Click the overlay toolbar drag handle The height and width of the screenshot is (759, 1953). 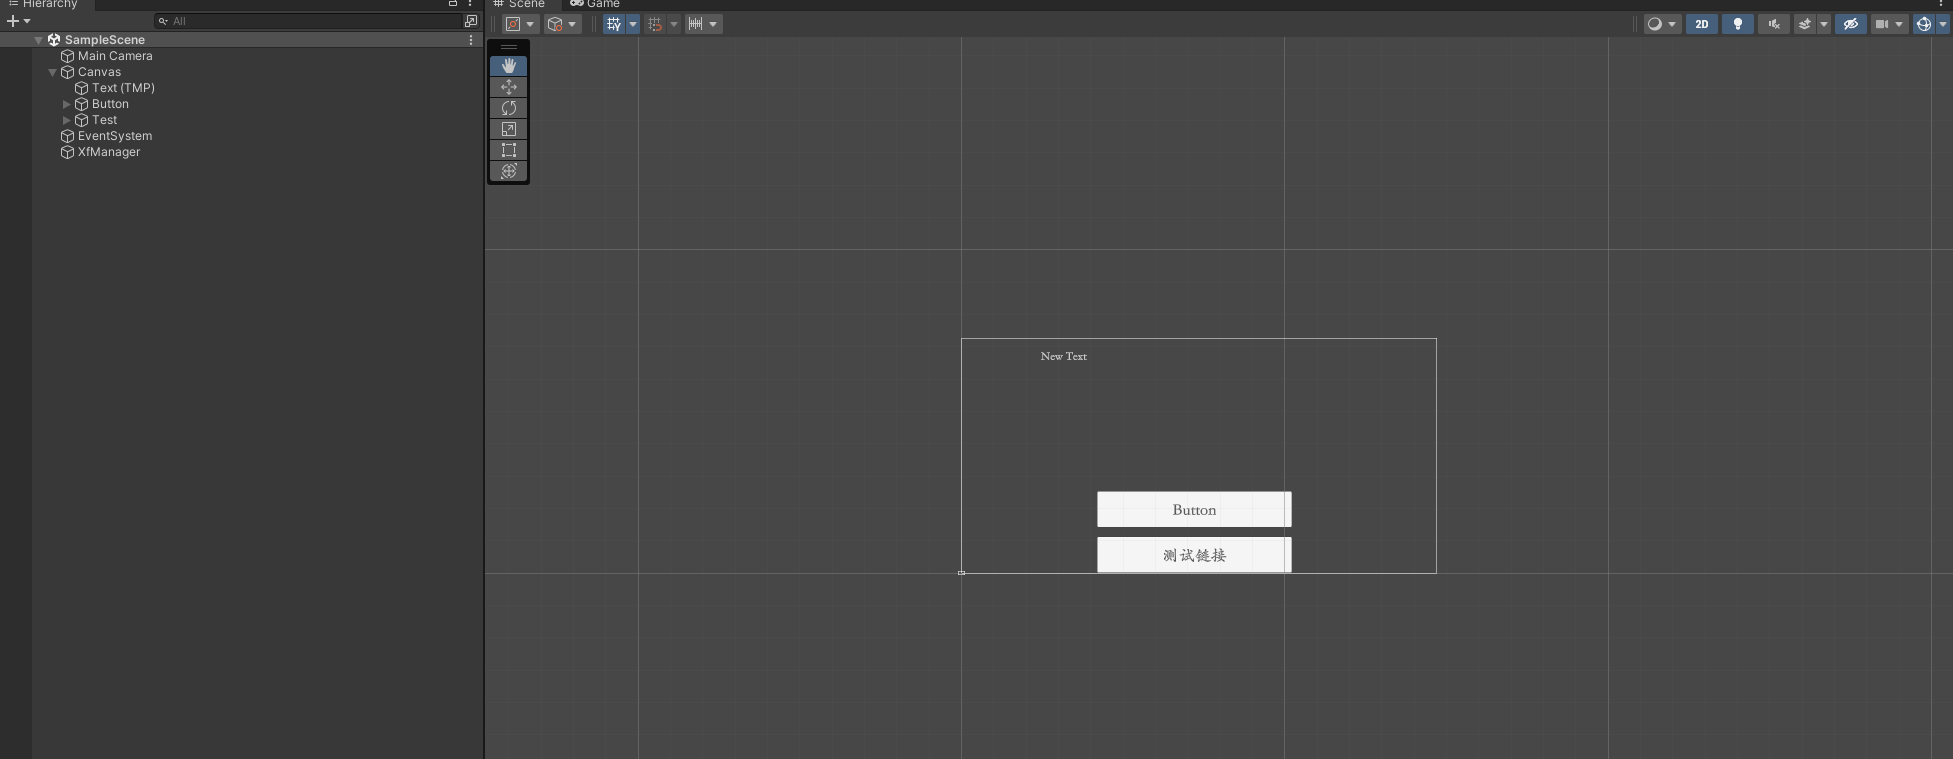coord(509,47)
